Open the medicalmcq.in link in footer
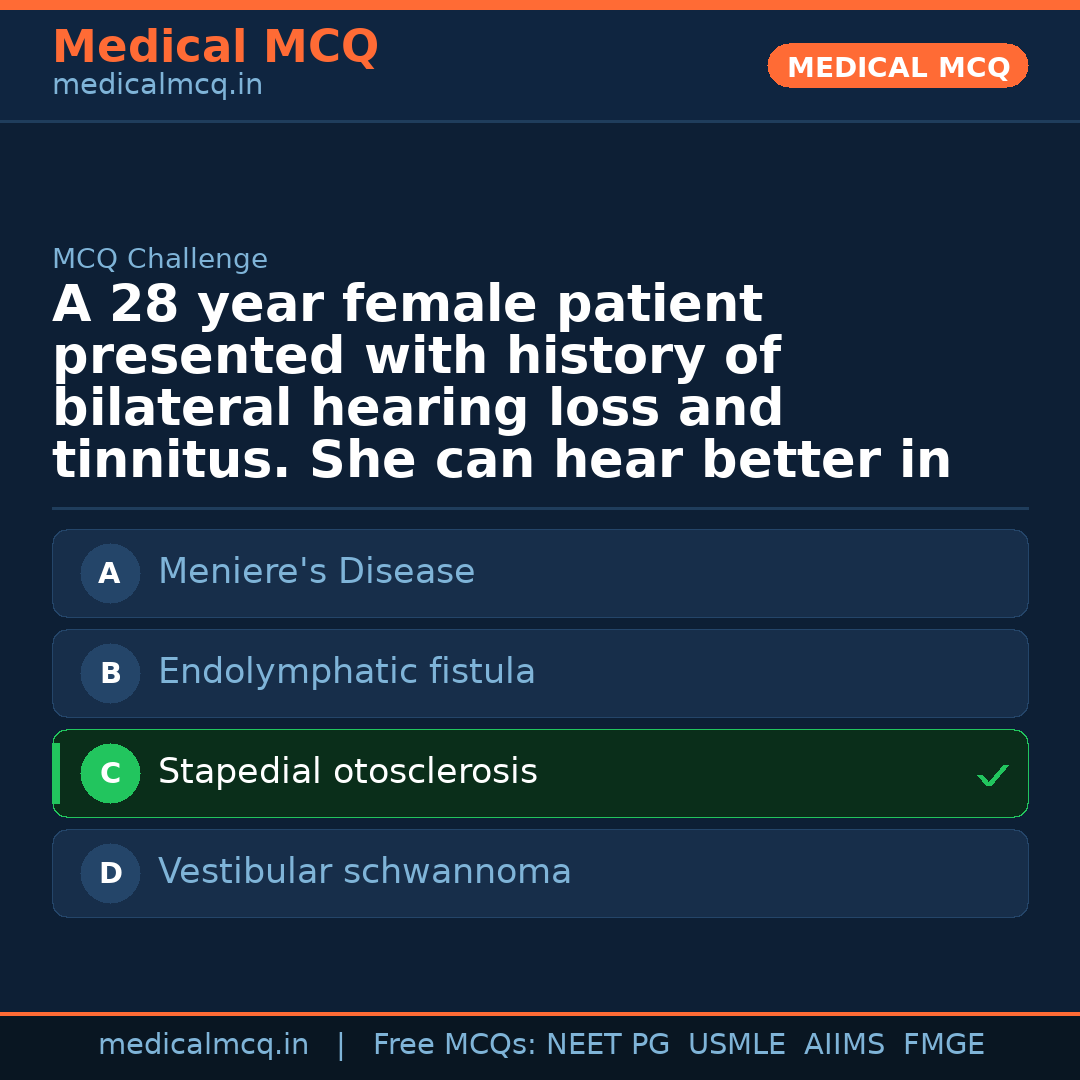This screenshot has height=1080, width=1080. coord(203,1045)
